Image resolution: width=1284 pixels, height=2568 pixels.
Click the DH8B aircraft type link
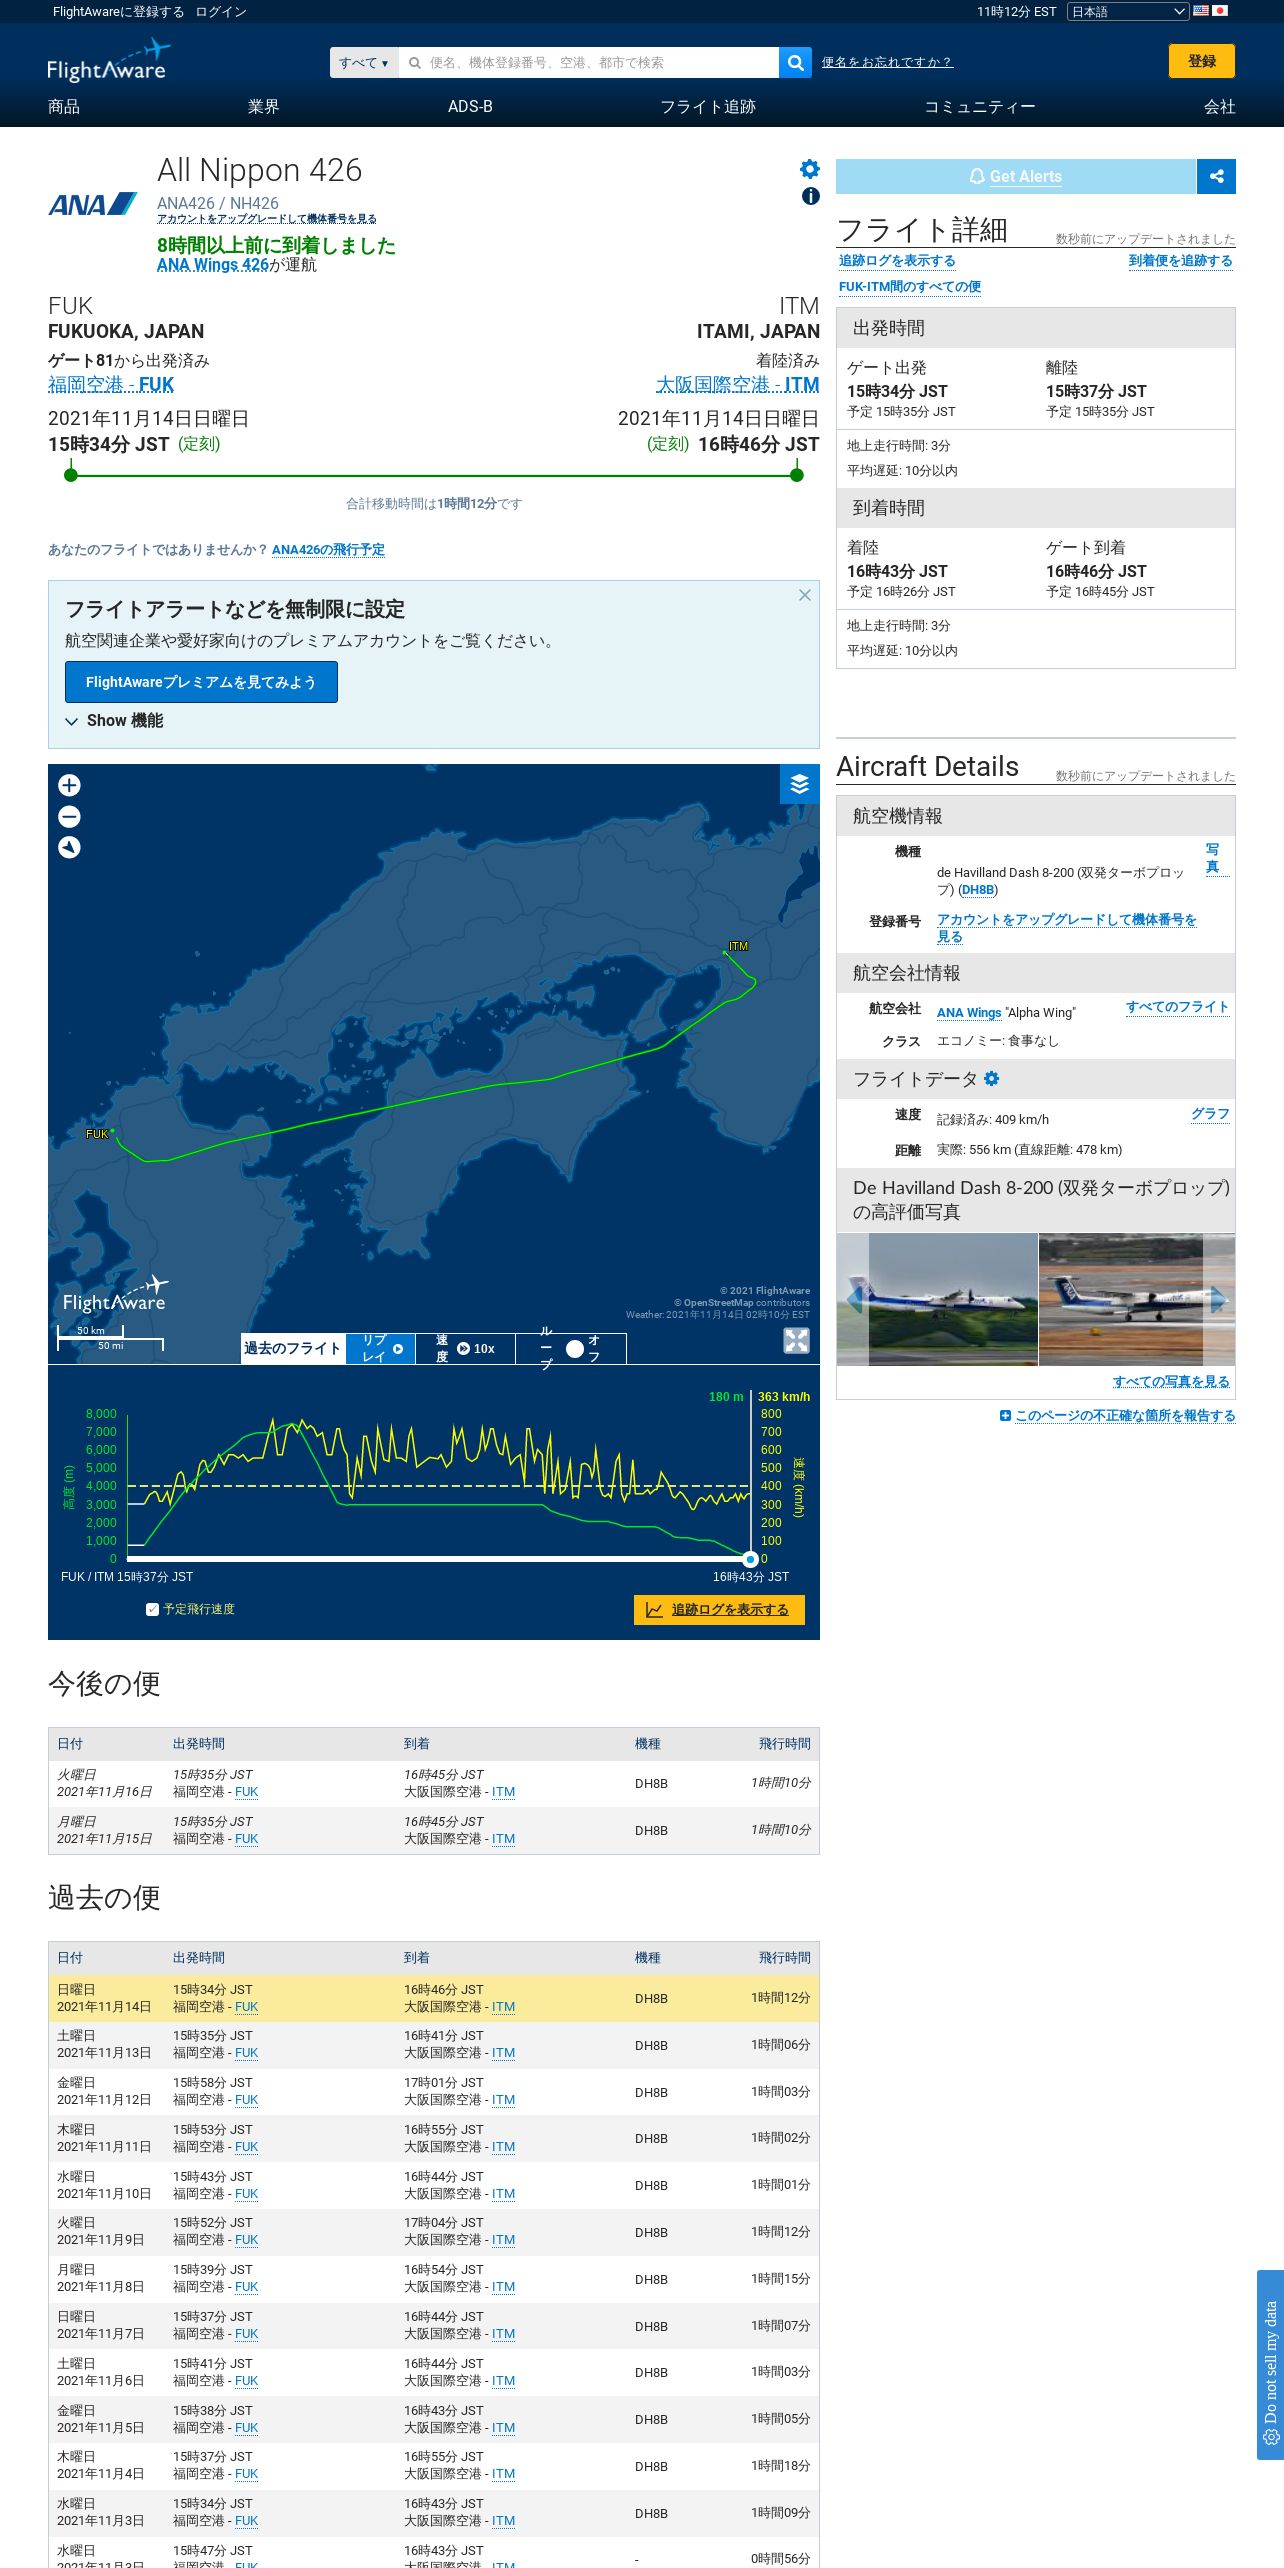[x=977, y=890]
